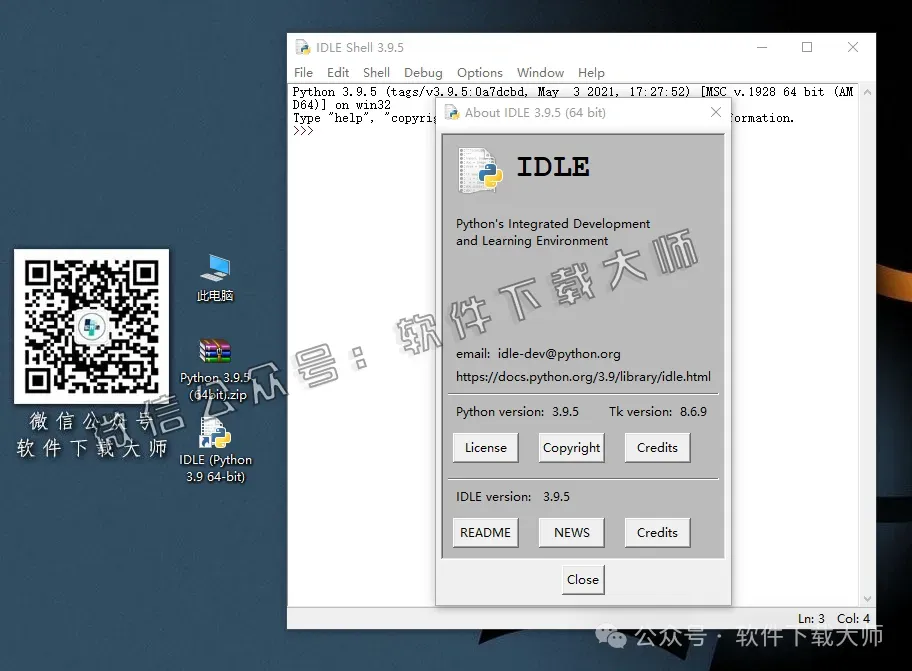Viewport: 912px width, 671px height.
Task: Click the idle-dev@python.org email text
Action: click(x=559, y=354)
